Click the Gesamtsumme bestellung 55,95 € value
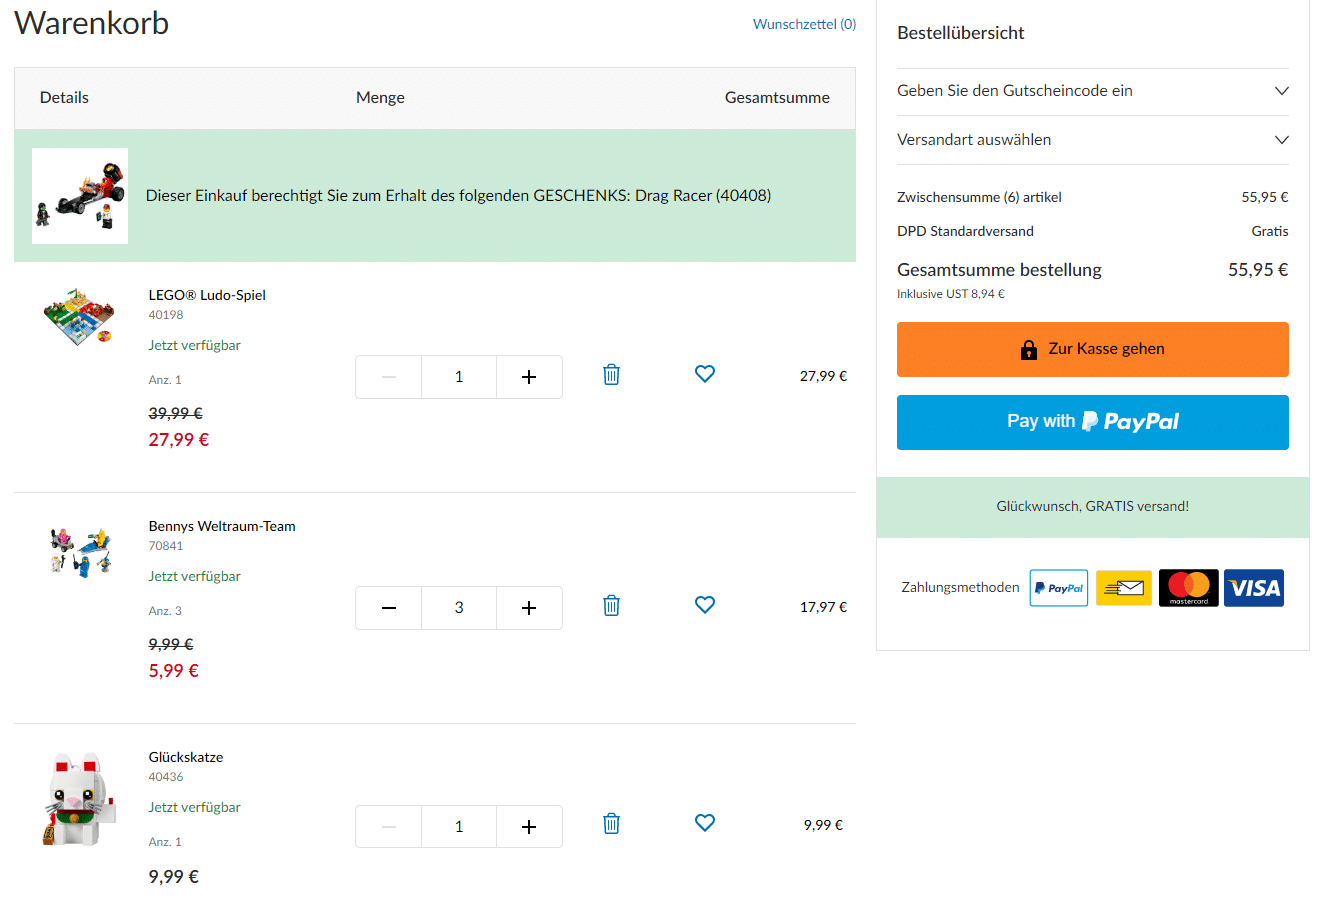Screen dimensions: 1322x920 1258,270
